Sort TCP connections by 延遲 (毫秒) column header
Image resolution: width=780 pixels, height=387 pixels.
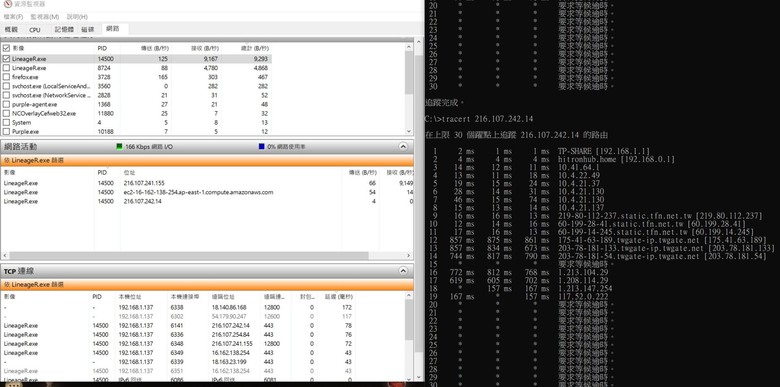[x=338, y=296]
